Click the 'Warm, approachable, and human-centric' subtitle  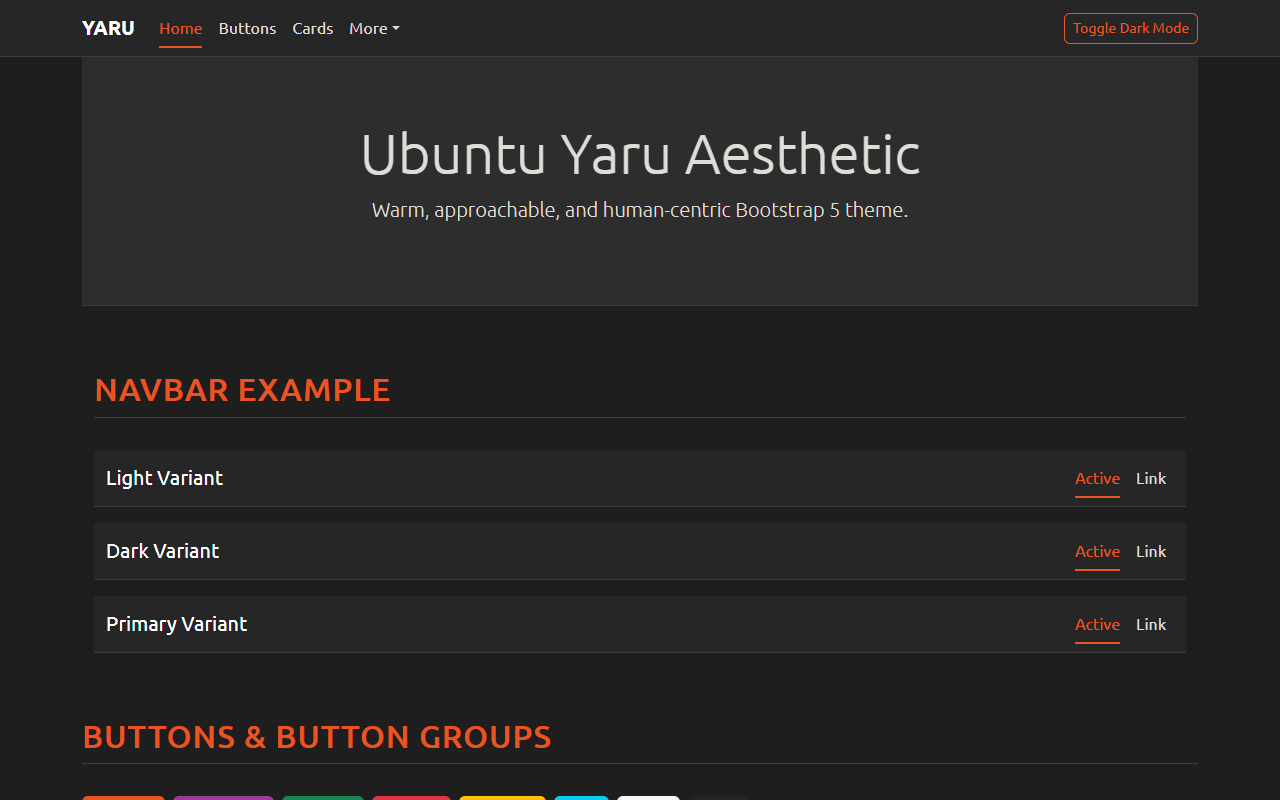click(x=640, y=211)
